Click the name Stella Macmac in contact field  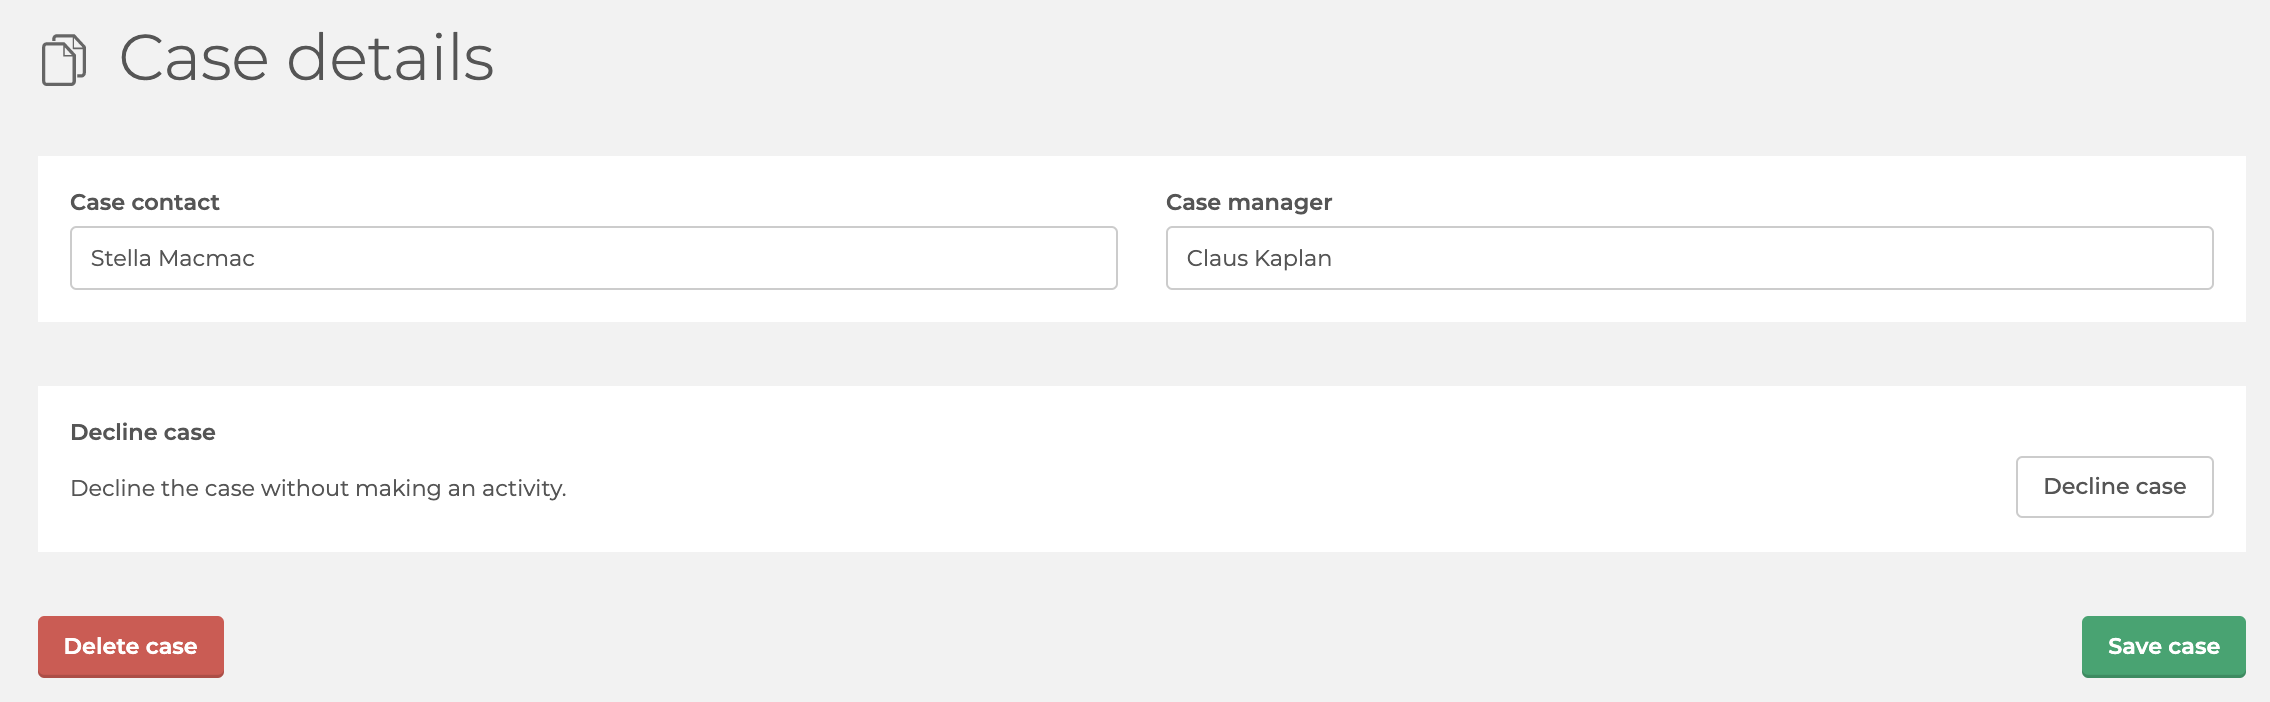(172, 258)
